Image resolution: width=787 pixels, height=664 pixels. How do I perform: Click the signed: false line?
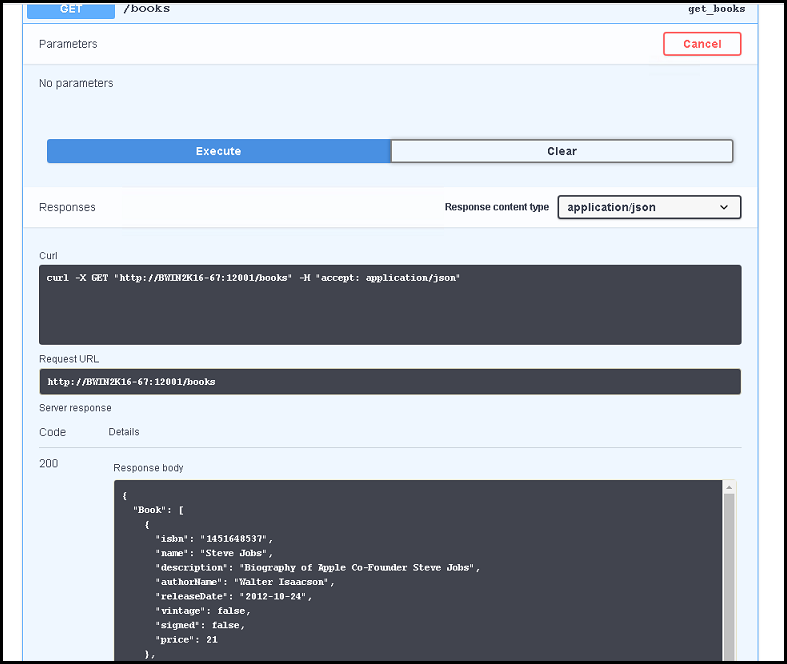point(200,625)
